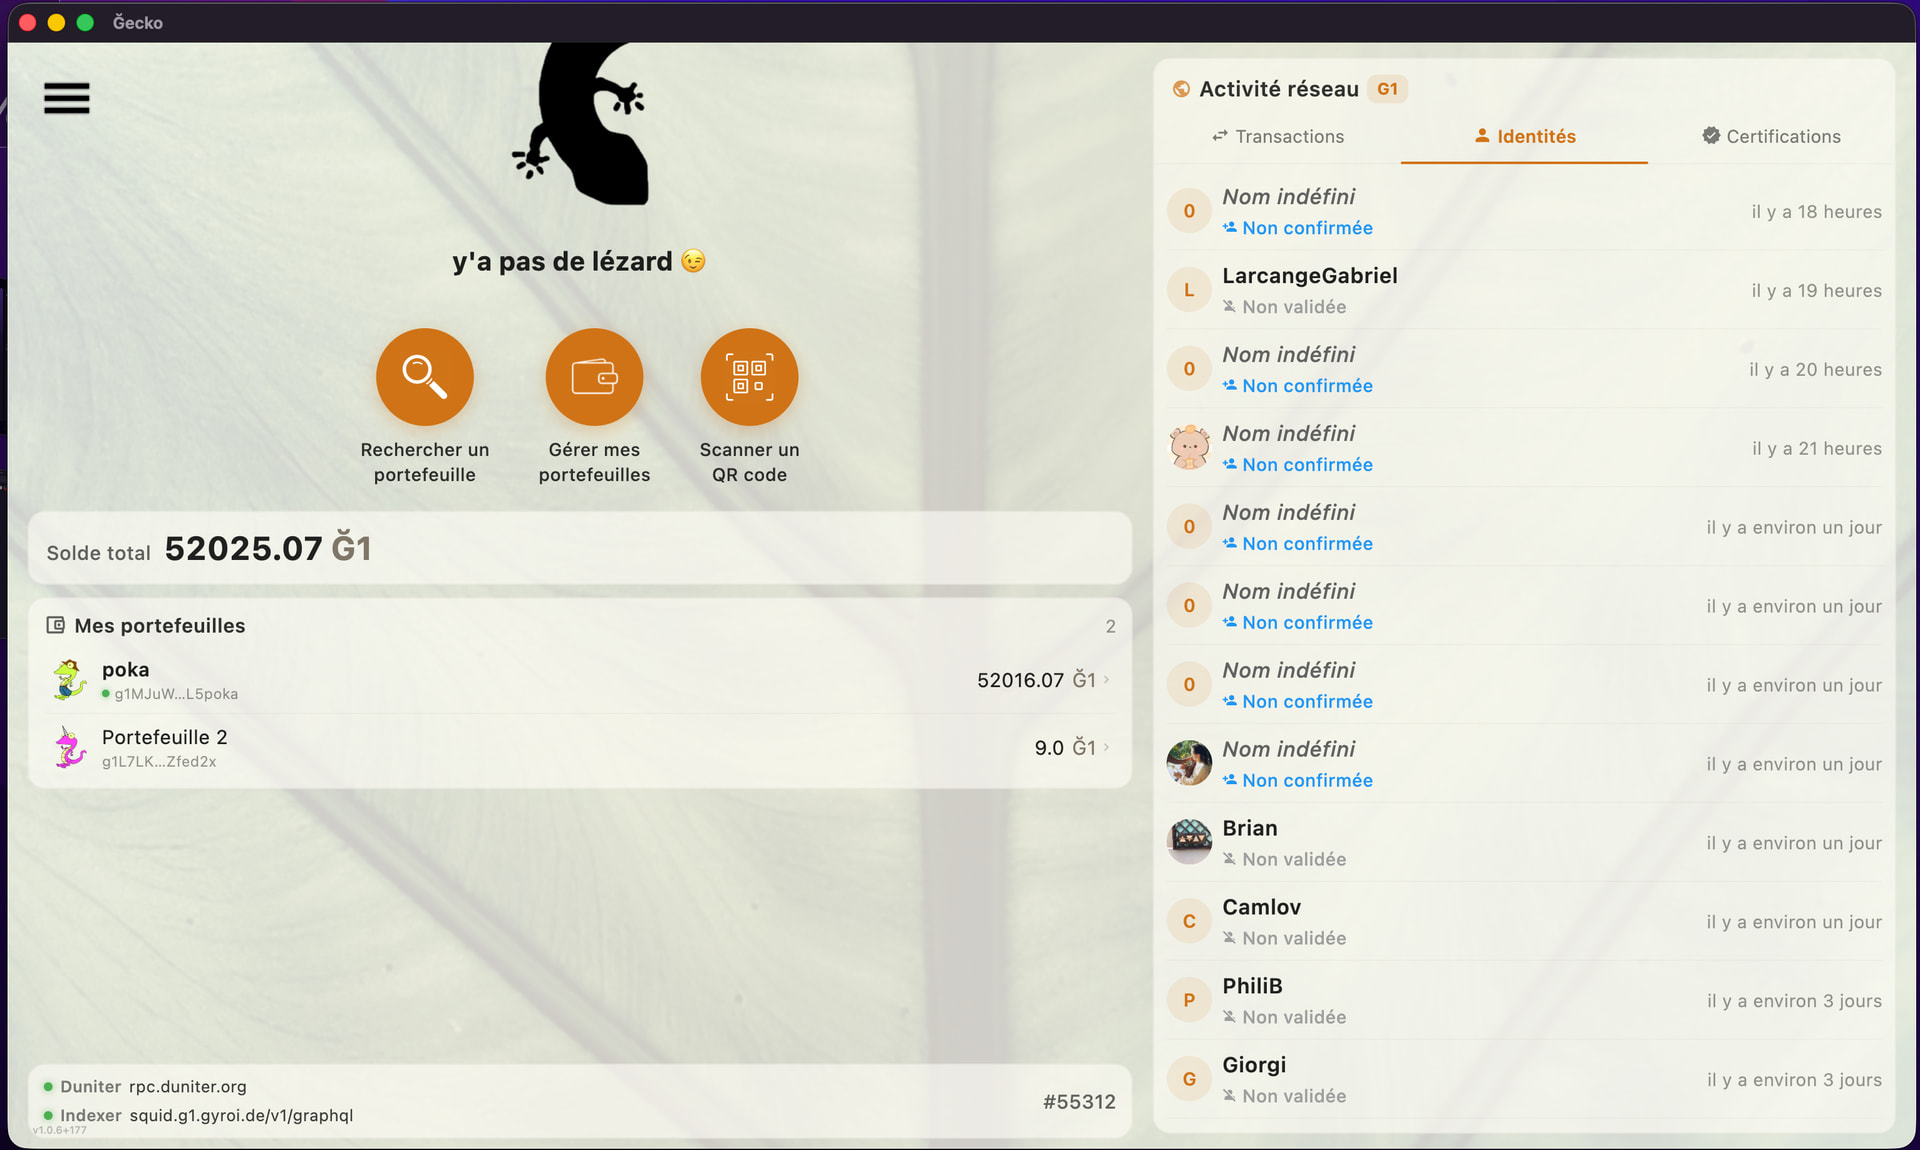This screenshot has height=1150, width=1920.
Task: Click the Solde total balance card
Action: pyautogui.click(x=580, y=549)
